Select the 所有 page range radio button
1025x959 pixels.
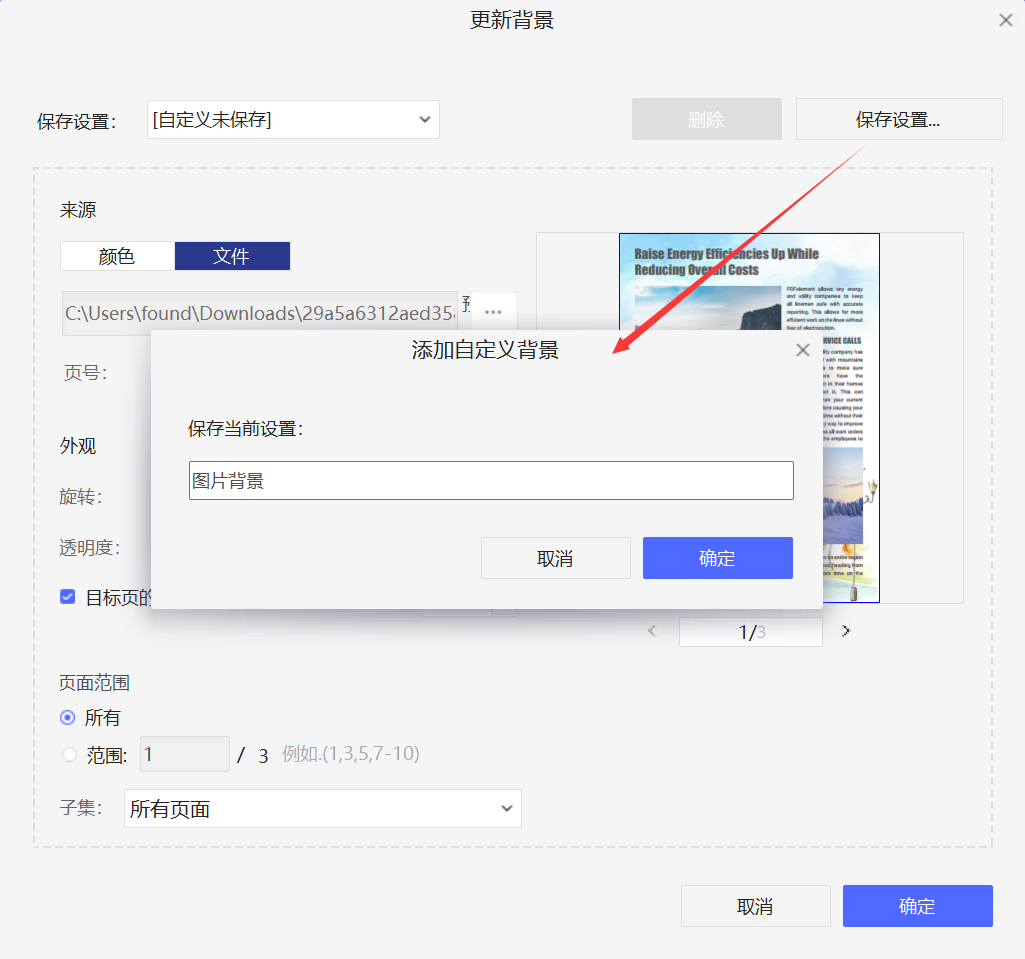68,717
